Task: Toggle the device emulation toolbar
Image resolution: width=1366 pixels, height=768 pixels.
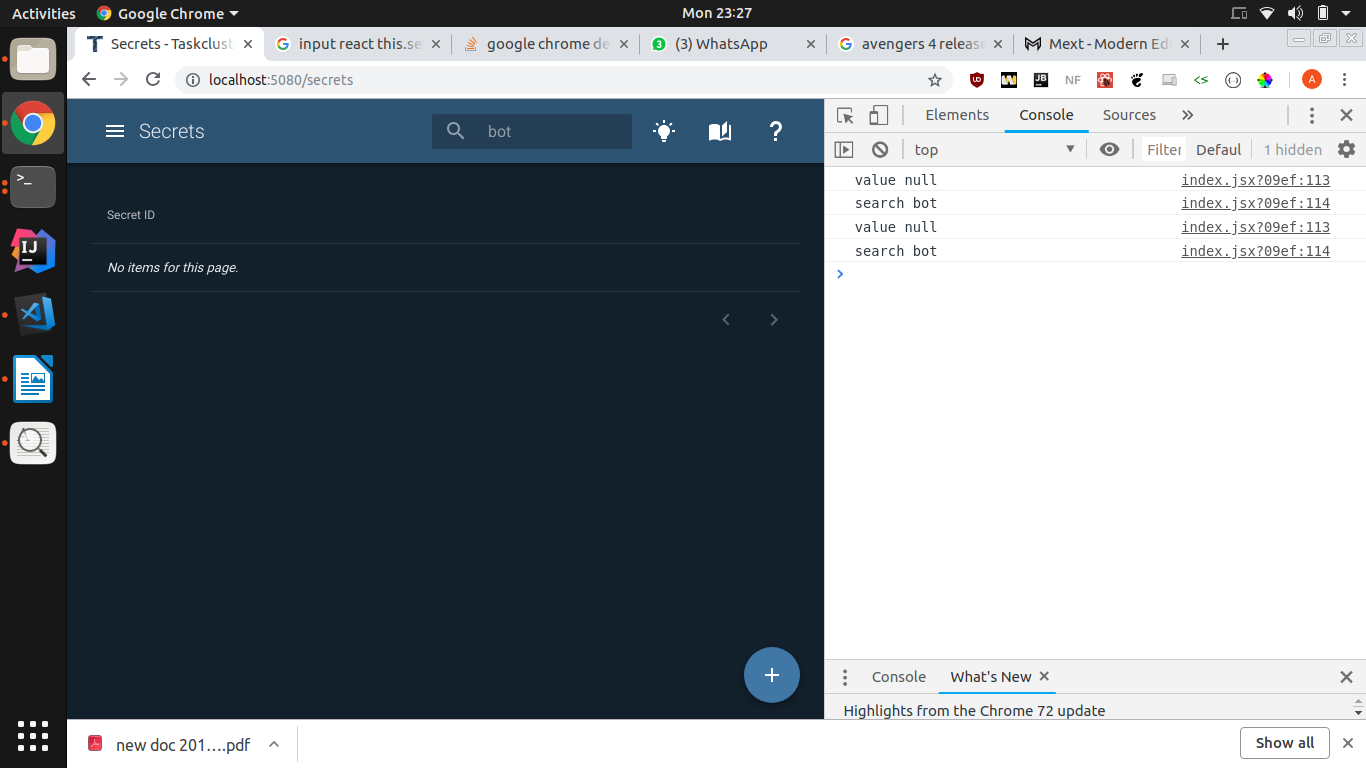Action: pyautogui.click(x=879, y=115)
